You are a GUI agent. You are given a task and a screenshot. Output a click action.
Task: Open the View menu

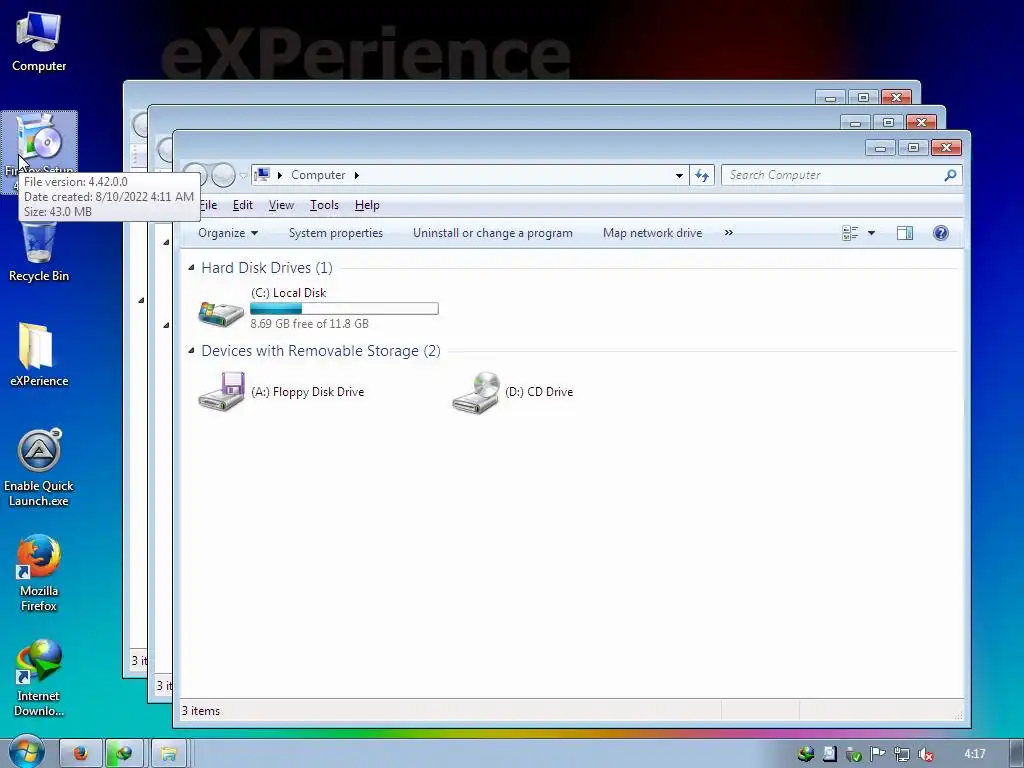pyautogui.click(x=281, y=205)
